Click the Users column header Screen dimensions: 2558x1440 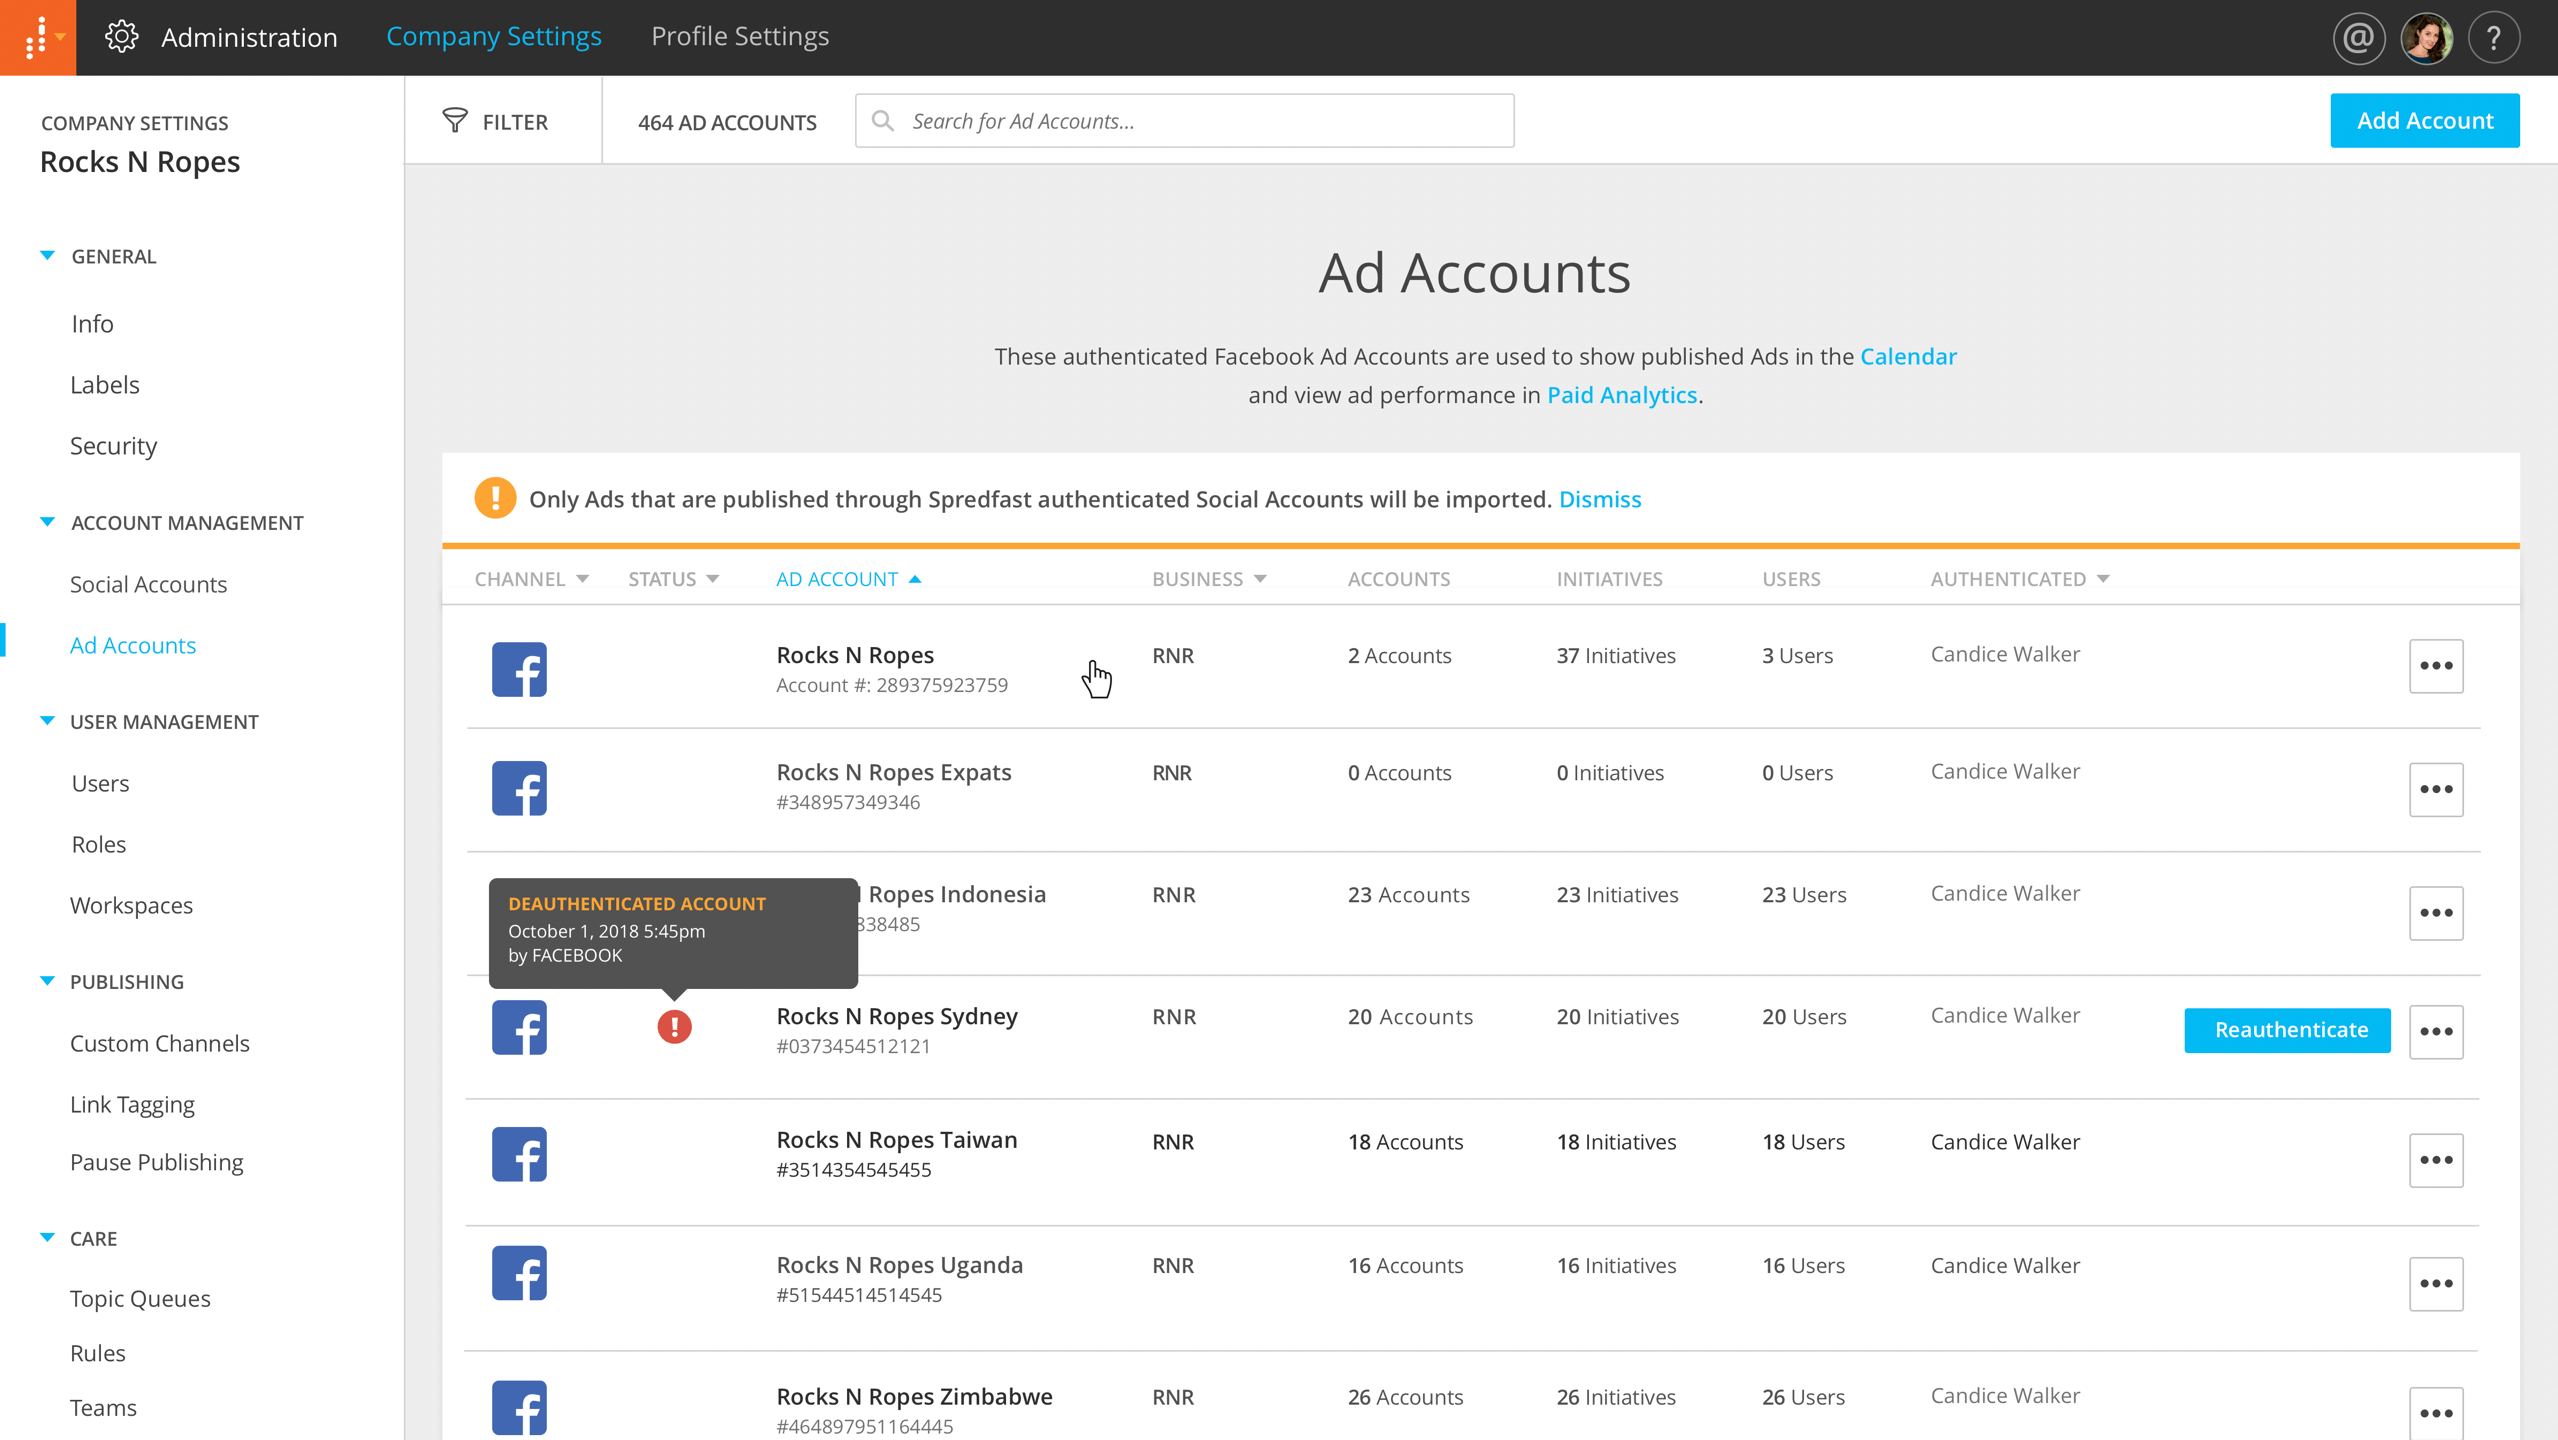click(1791, 579)
